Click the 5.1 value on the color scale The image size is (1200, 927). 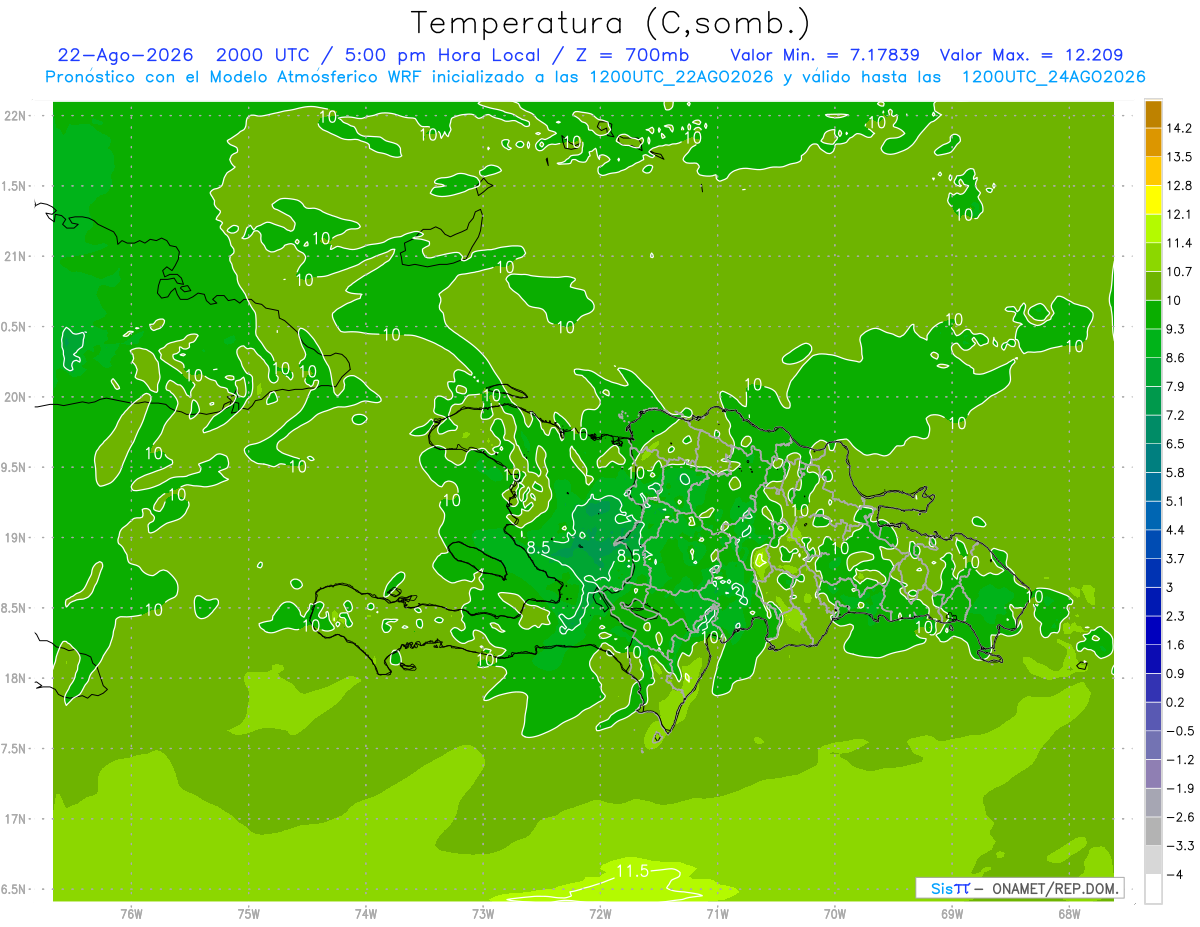coord(1176,501)
